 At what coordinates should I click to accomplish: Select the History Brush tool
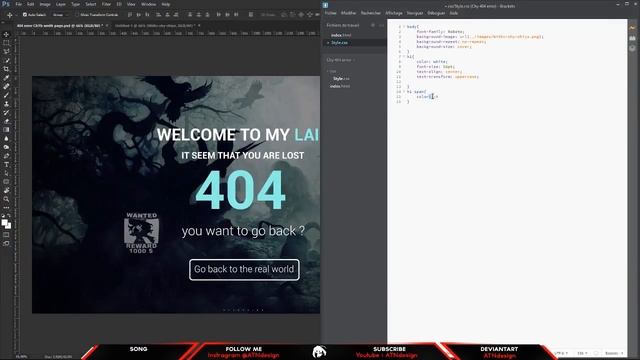[6, 112]
